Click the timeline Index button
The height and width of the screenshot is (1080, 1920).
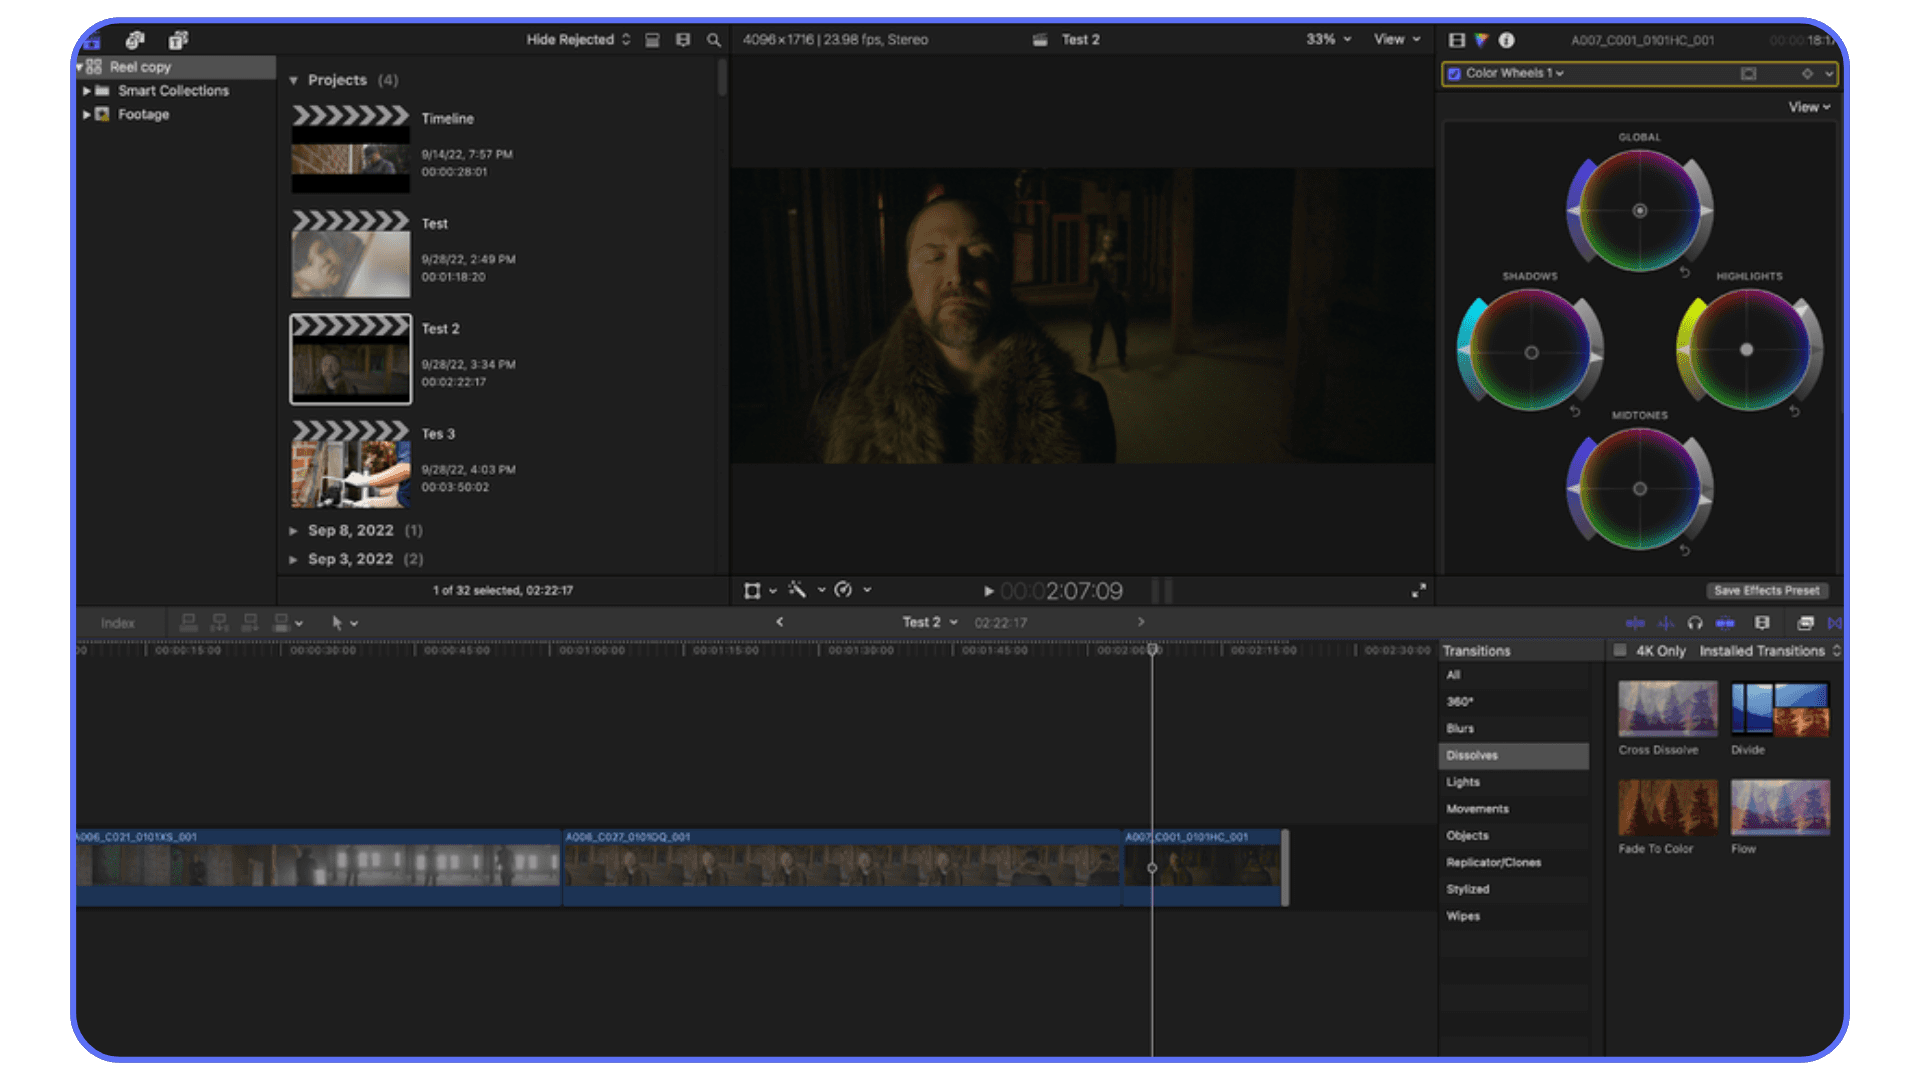(x=118, y=623)
